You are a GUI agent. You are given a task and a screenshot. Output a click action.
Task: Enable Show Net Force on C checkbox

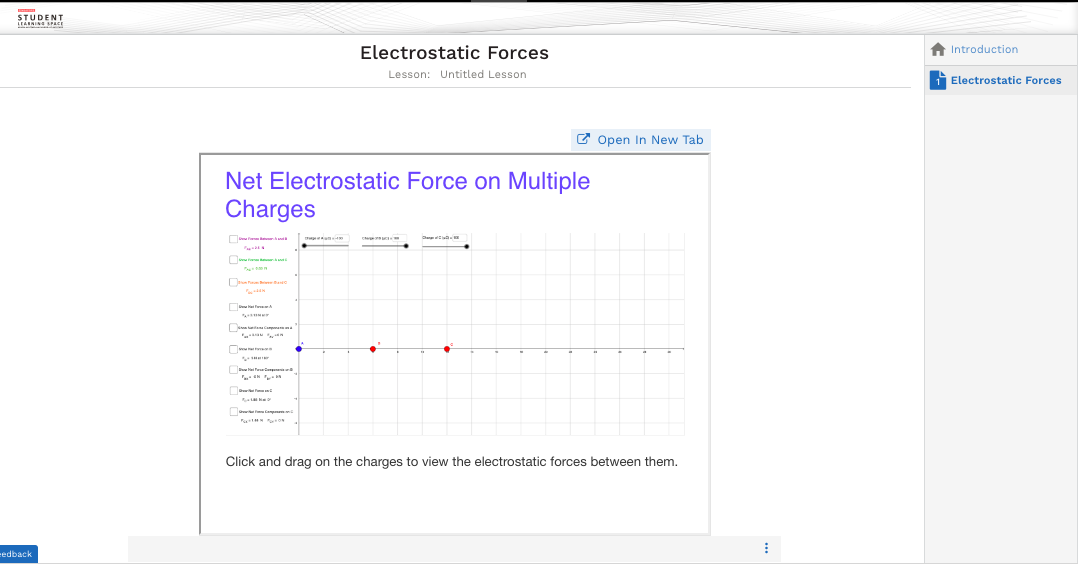(x=233, y=390)
